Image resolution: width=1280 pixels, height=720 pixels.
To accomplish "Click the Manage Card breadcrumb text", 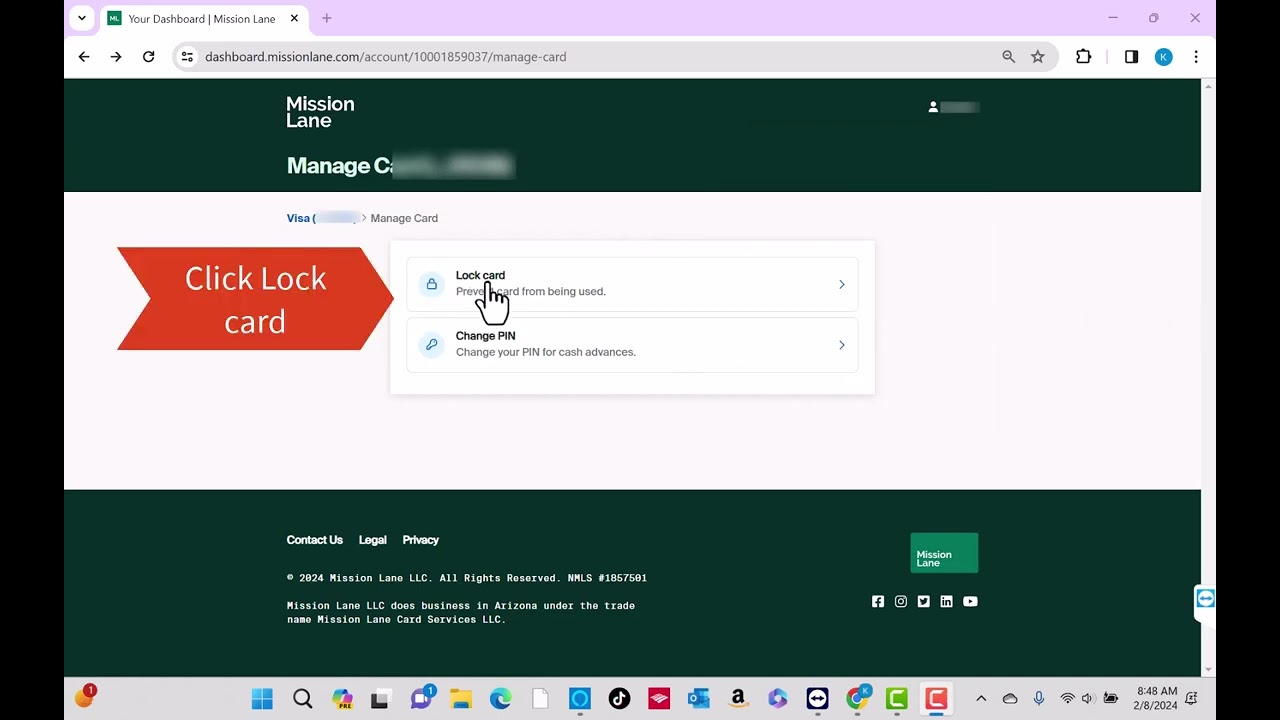I will pos(404,218).
